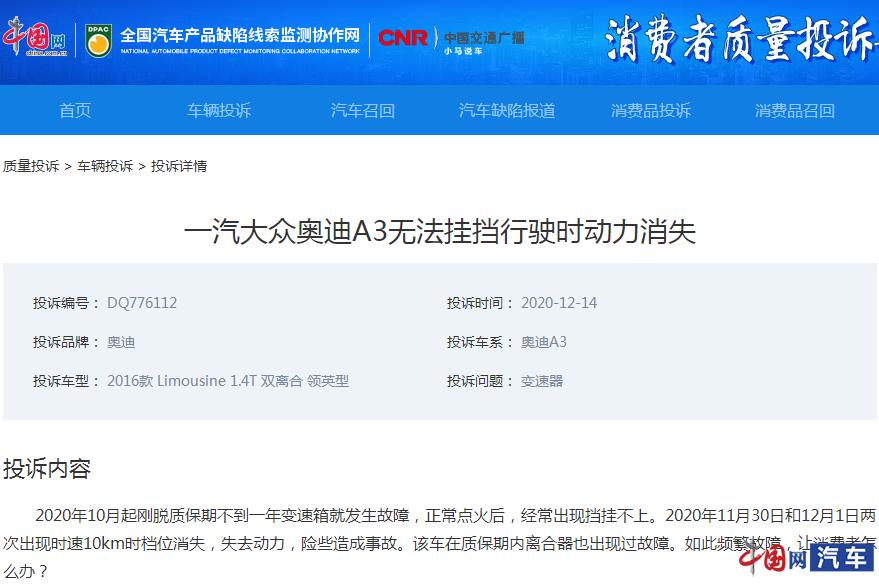
Task: Click the 消费者质量投诉 banner title
Action: (740, 40)
